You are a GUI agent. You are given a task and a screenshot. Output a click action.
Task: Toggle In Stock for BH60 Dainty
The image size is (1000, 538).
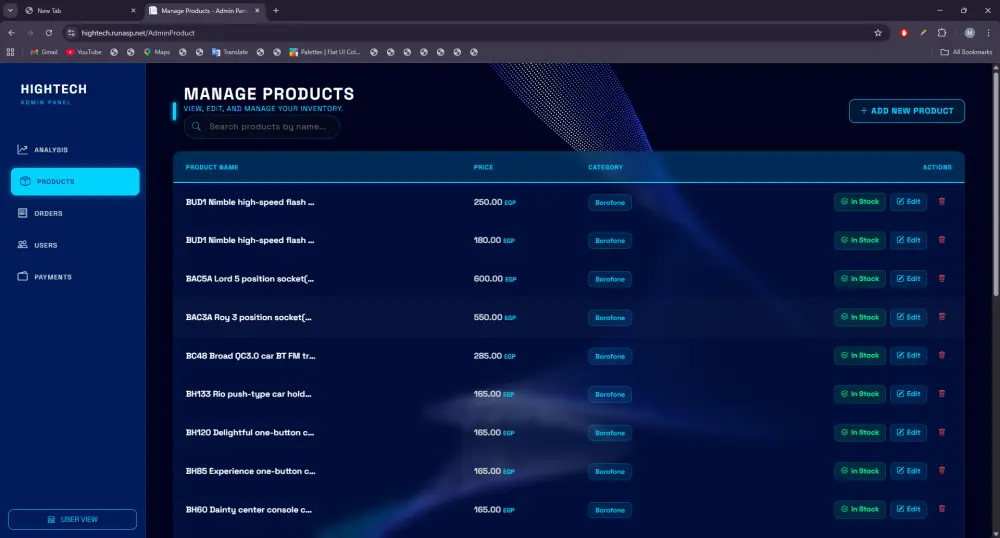point(860,509)
